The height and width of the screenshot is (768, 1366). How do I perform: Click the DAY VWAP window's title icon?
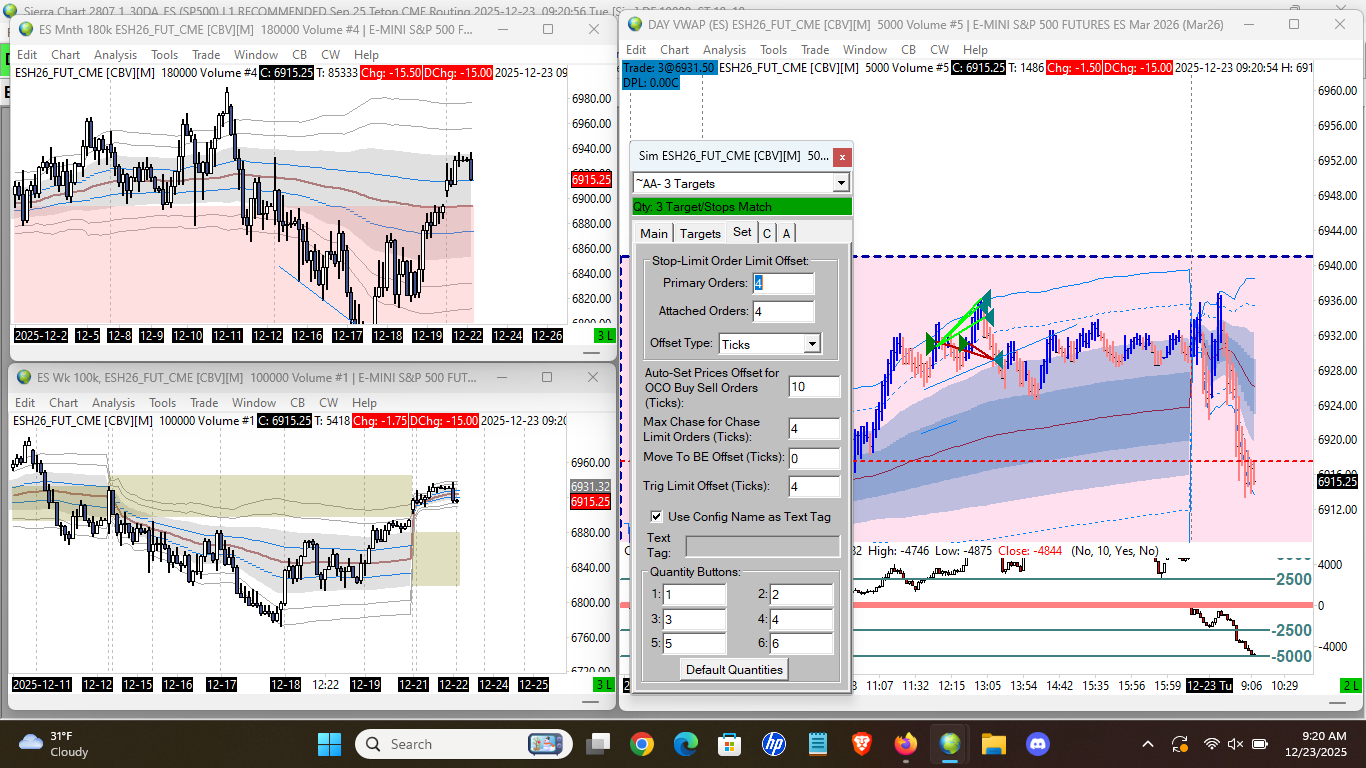(x=635, y=23)
